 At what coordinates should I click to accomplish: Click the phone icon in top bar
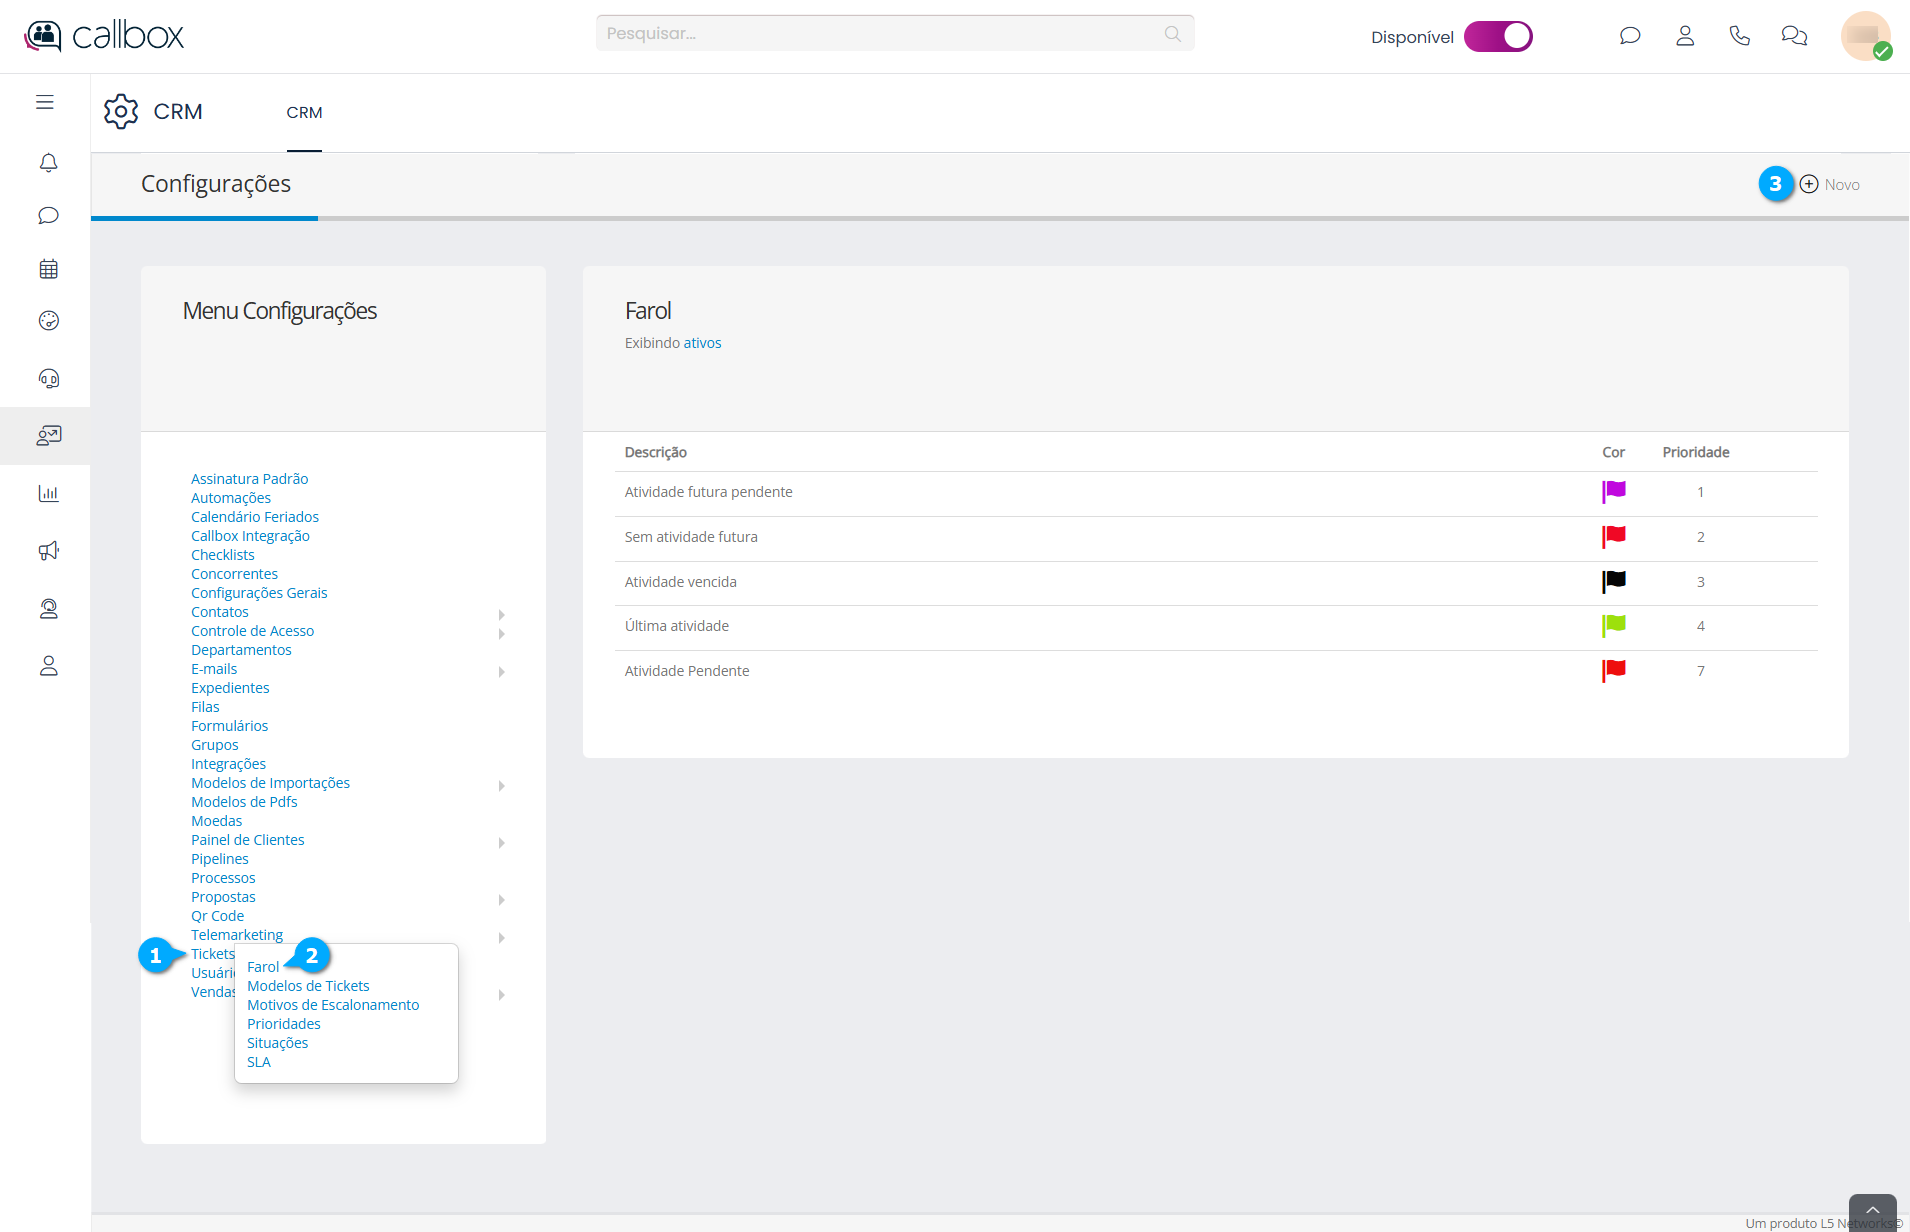[1739, 36]
